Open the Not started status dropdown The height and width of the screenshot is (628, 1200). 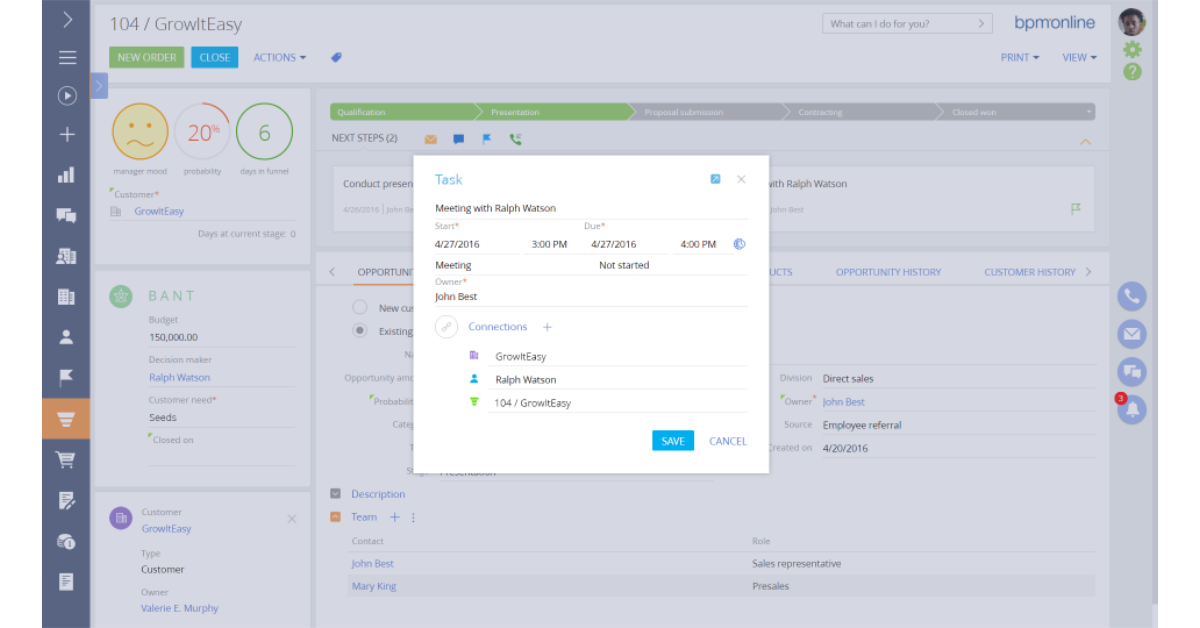click(x=672, y=265)
